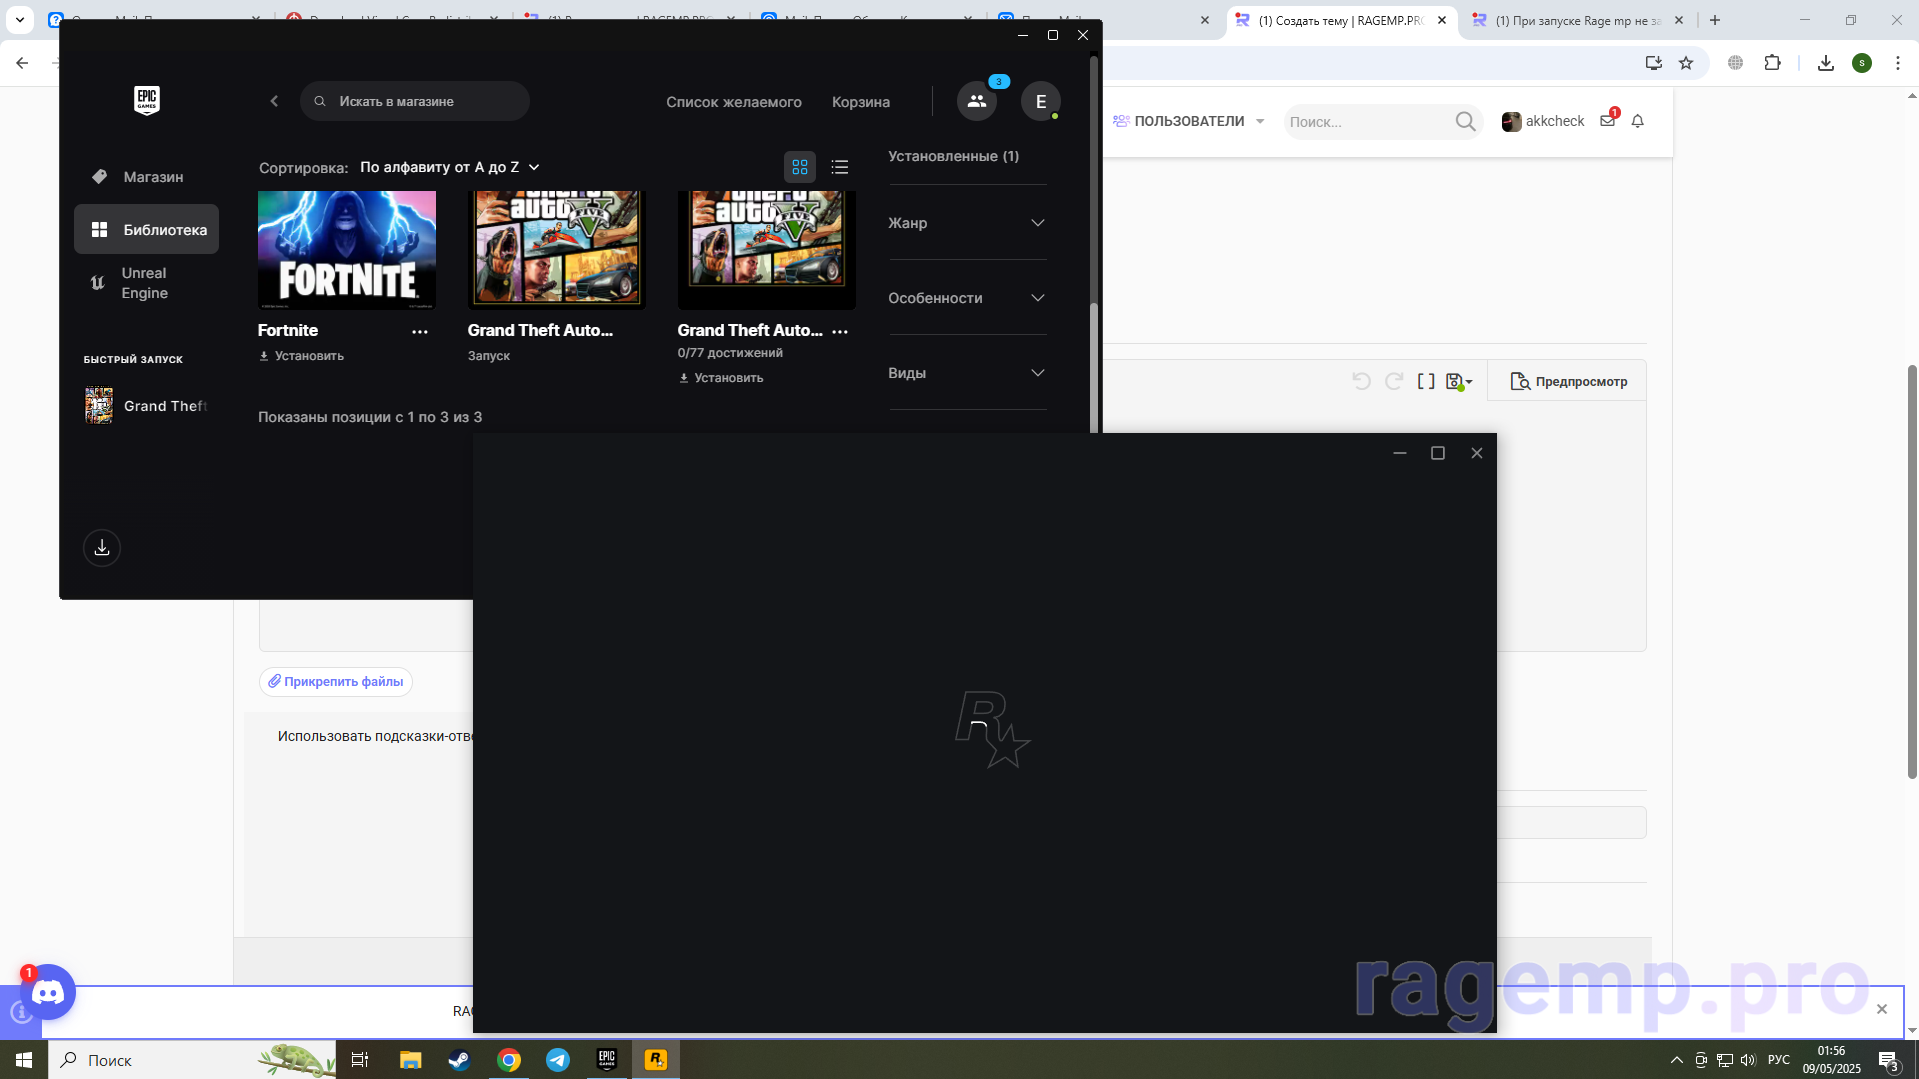Click the Прикрепить файлы button
Image resolution: width=1919 pixels, height=1079 pixels.
(x=336, y=681)
